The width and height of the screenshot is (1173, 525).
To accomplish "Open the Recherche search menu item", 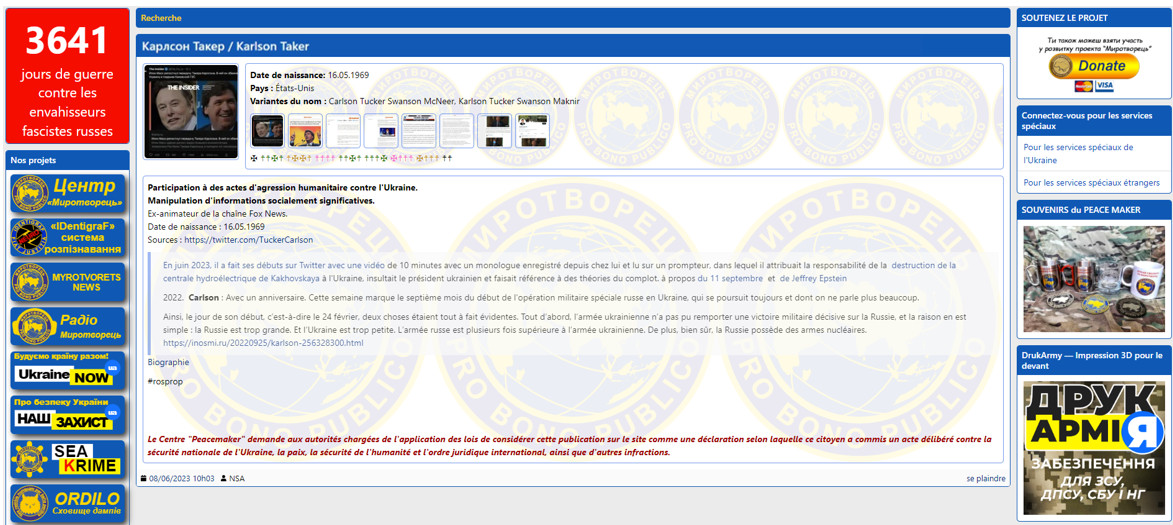I will (161, 18).
